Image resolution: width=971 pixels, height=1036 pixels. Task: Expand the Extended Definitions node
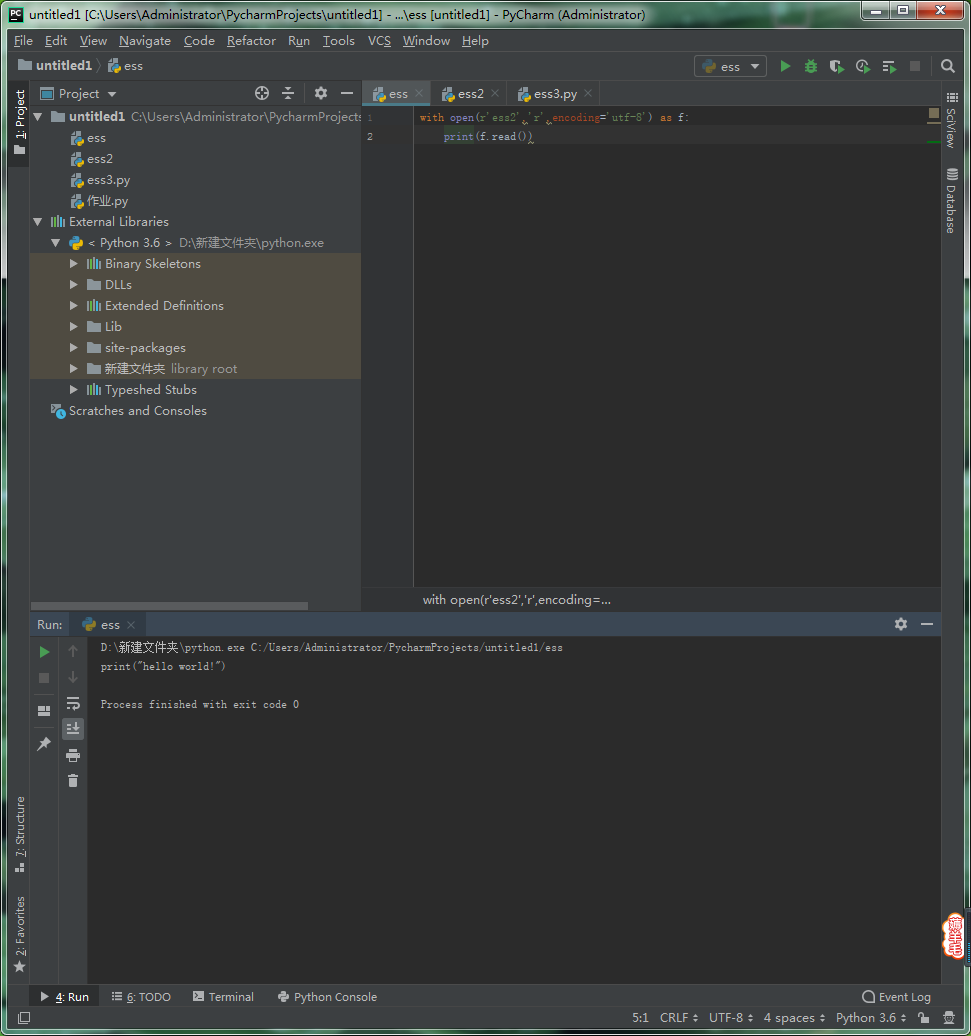coord(74,306)
